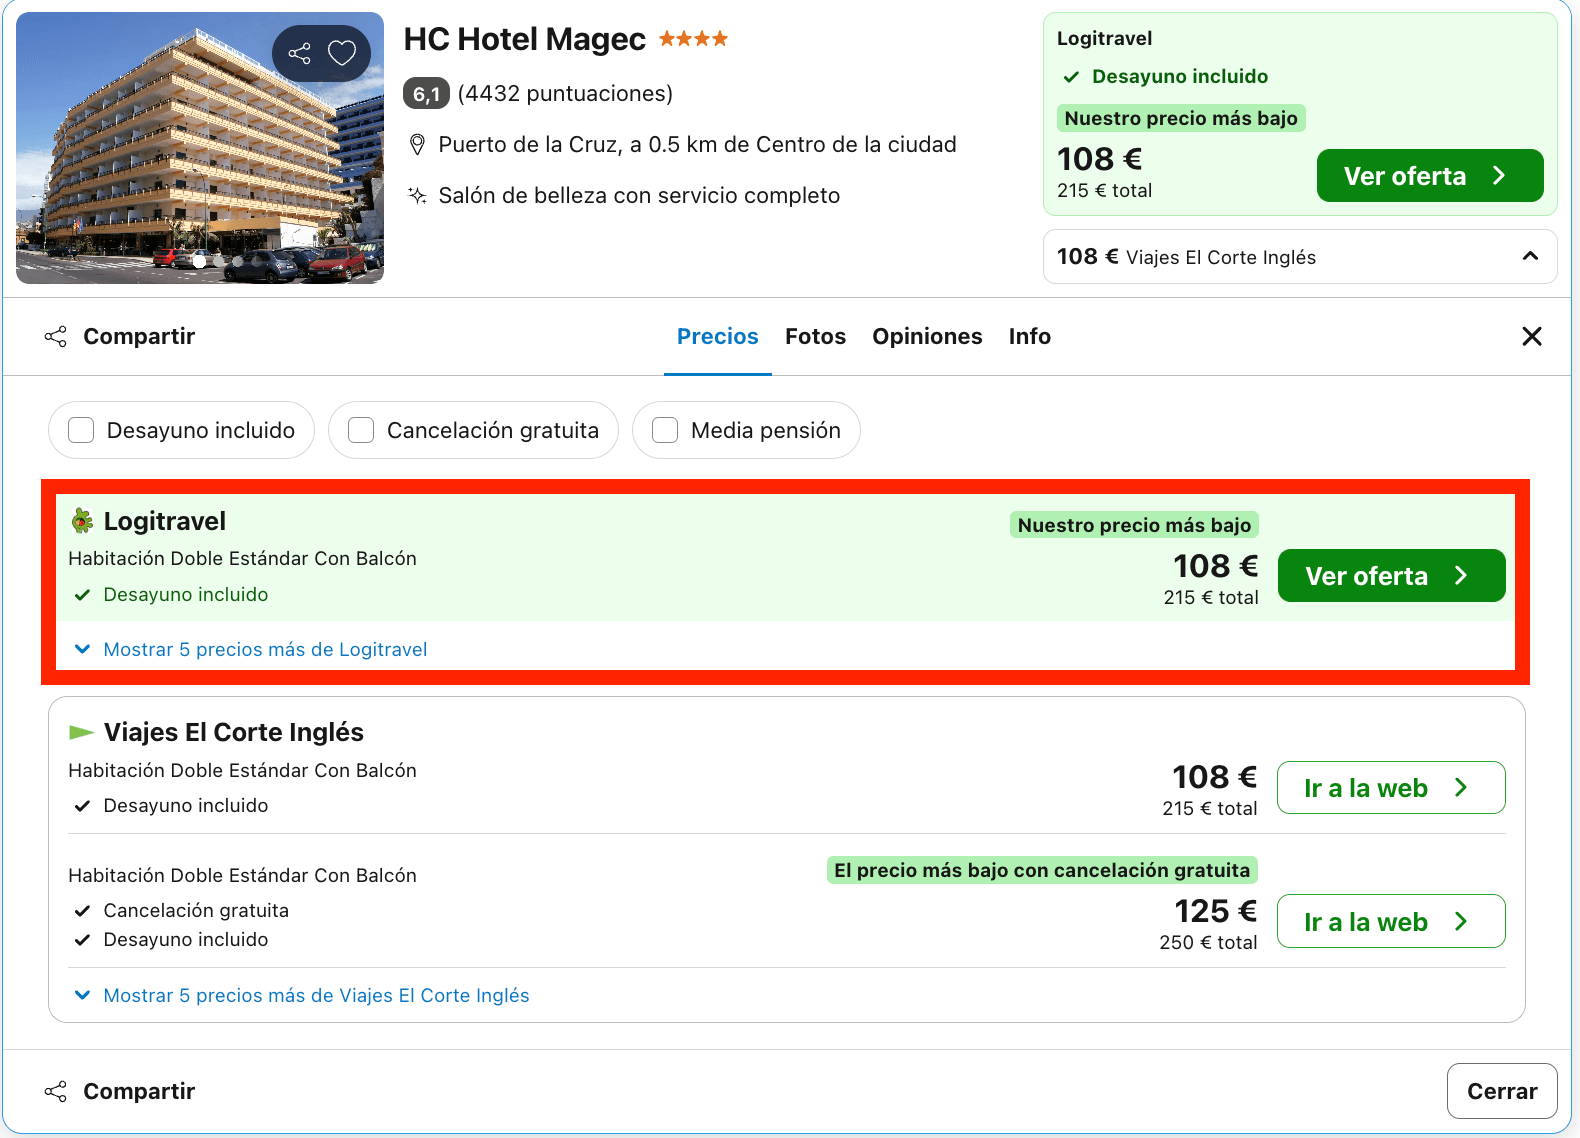This screenshot has height=1138, width=1580.
Task: Click the four-star rating icons
Action: click(693, 39)
